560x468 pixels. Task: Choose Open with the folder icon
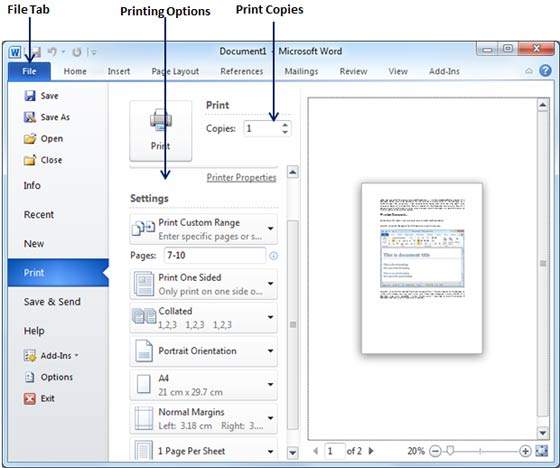click(43, 139)
